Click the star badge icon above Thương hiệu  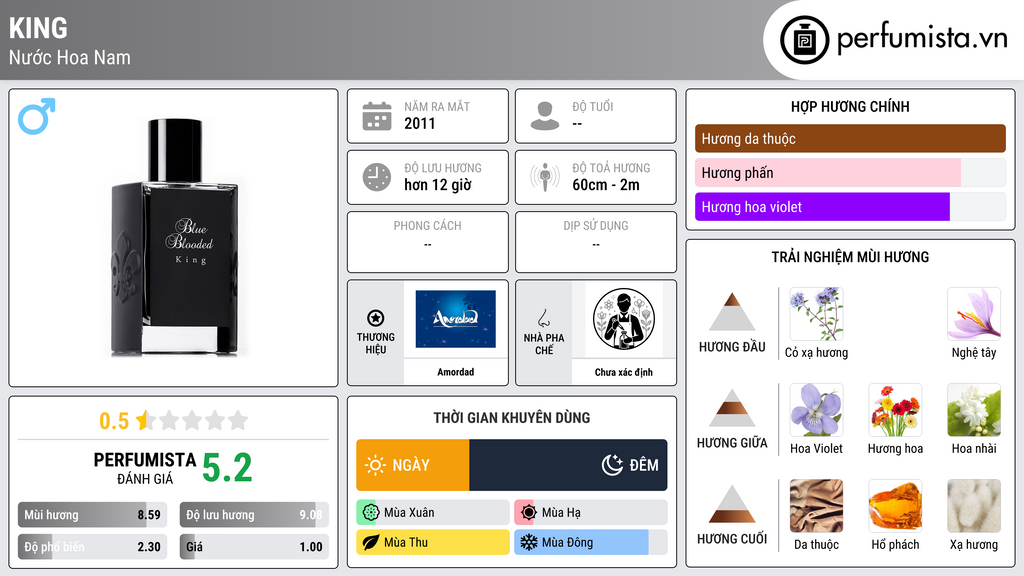pyautogui.click(x=376, y=318)
